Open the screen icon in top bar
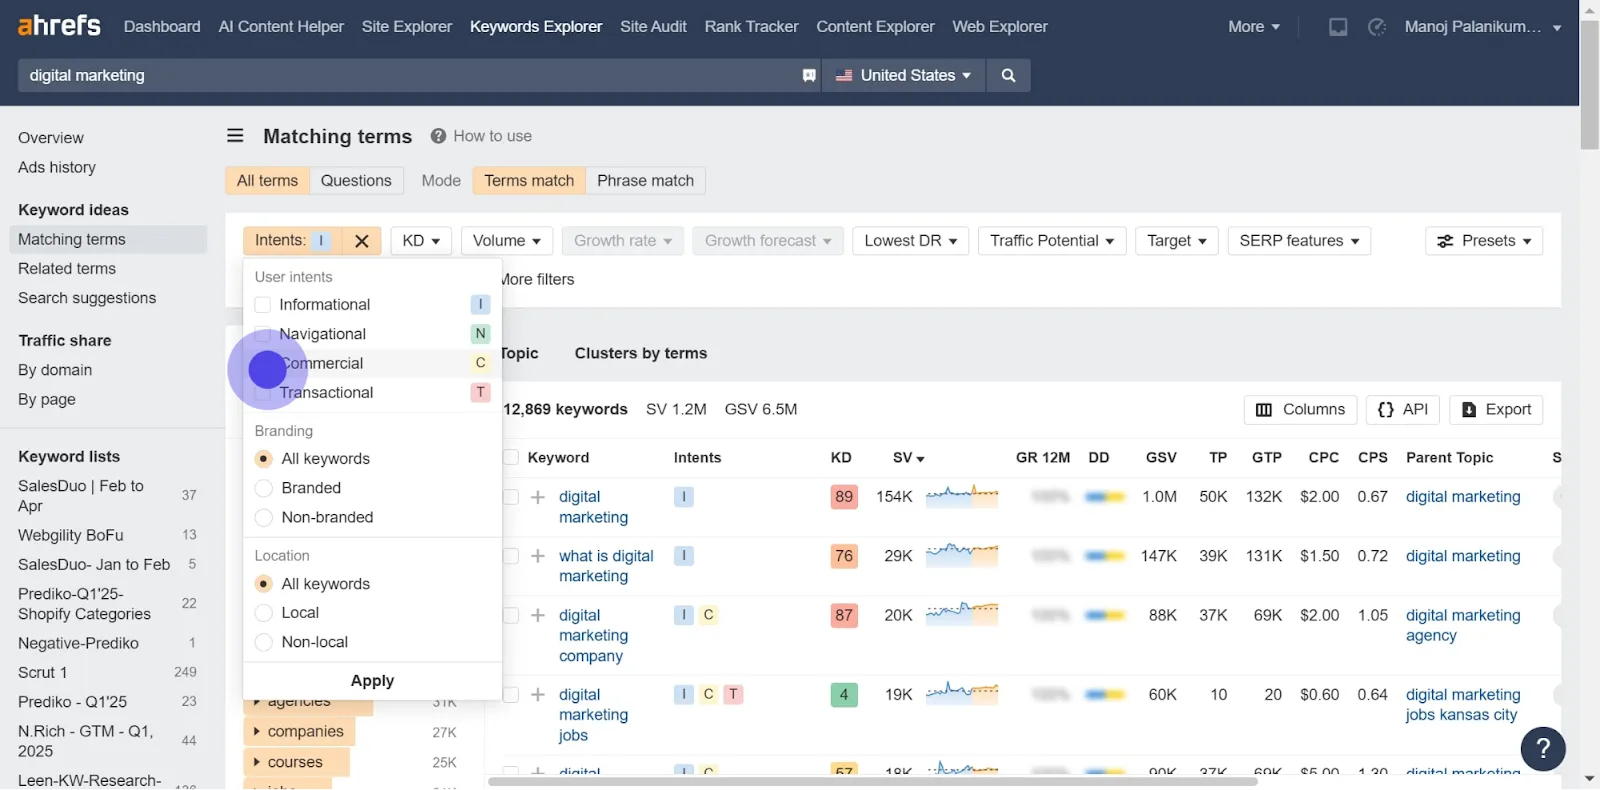1600x790 pixels. click(x=1338, y=27)
